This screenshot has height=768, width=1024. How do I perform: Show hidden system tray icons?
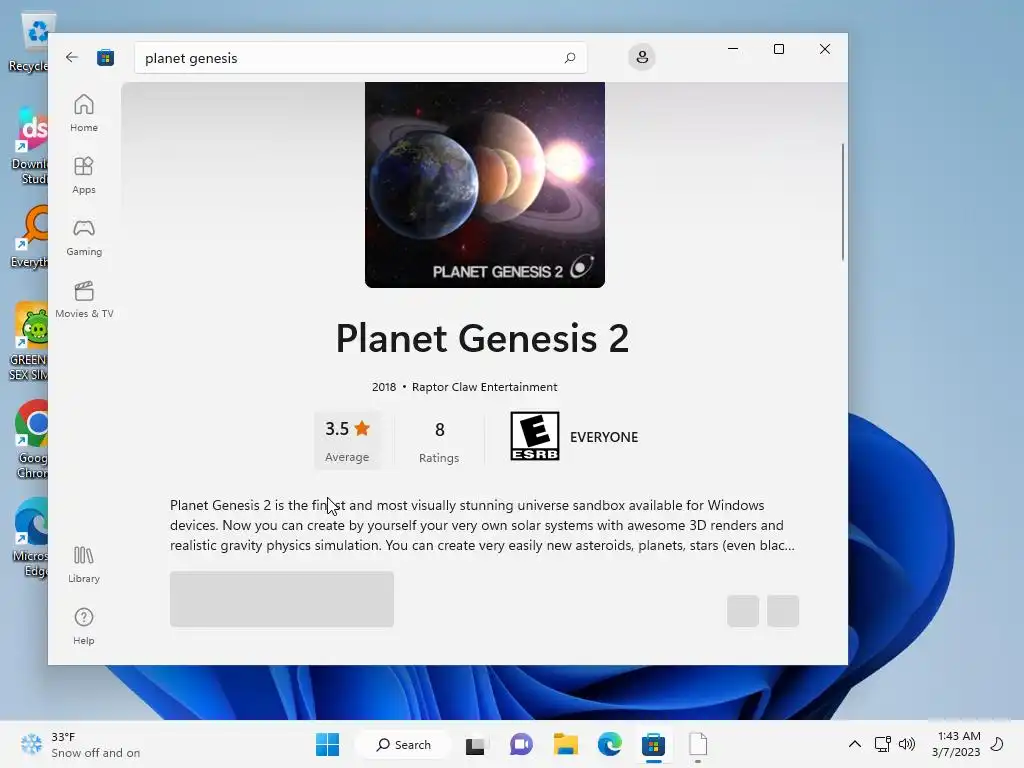(x=854, y=744)
